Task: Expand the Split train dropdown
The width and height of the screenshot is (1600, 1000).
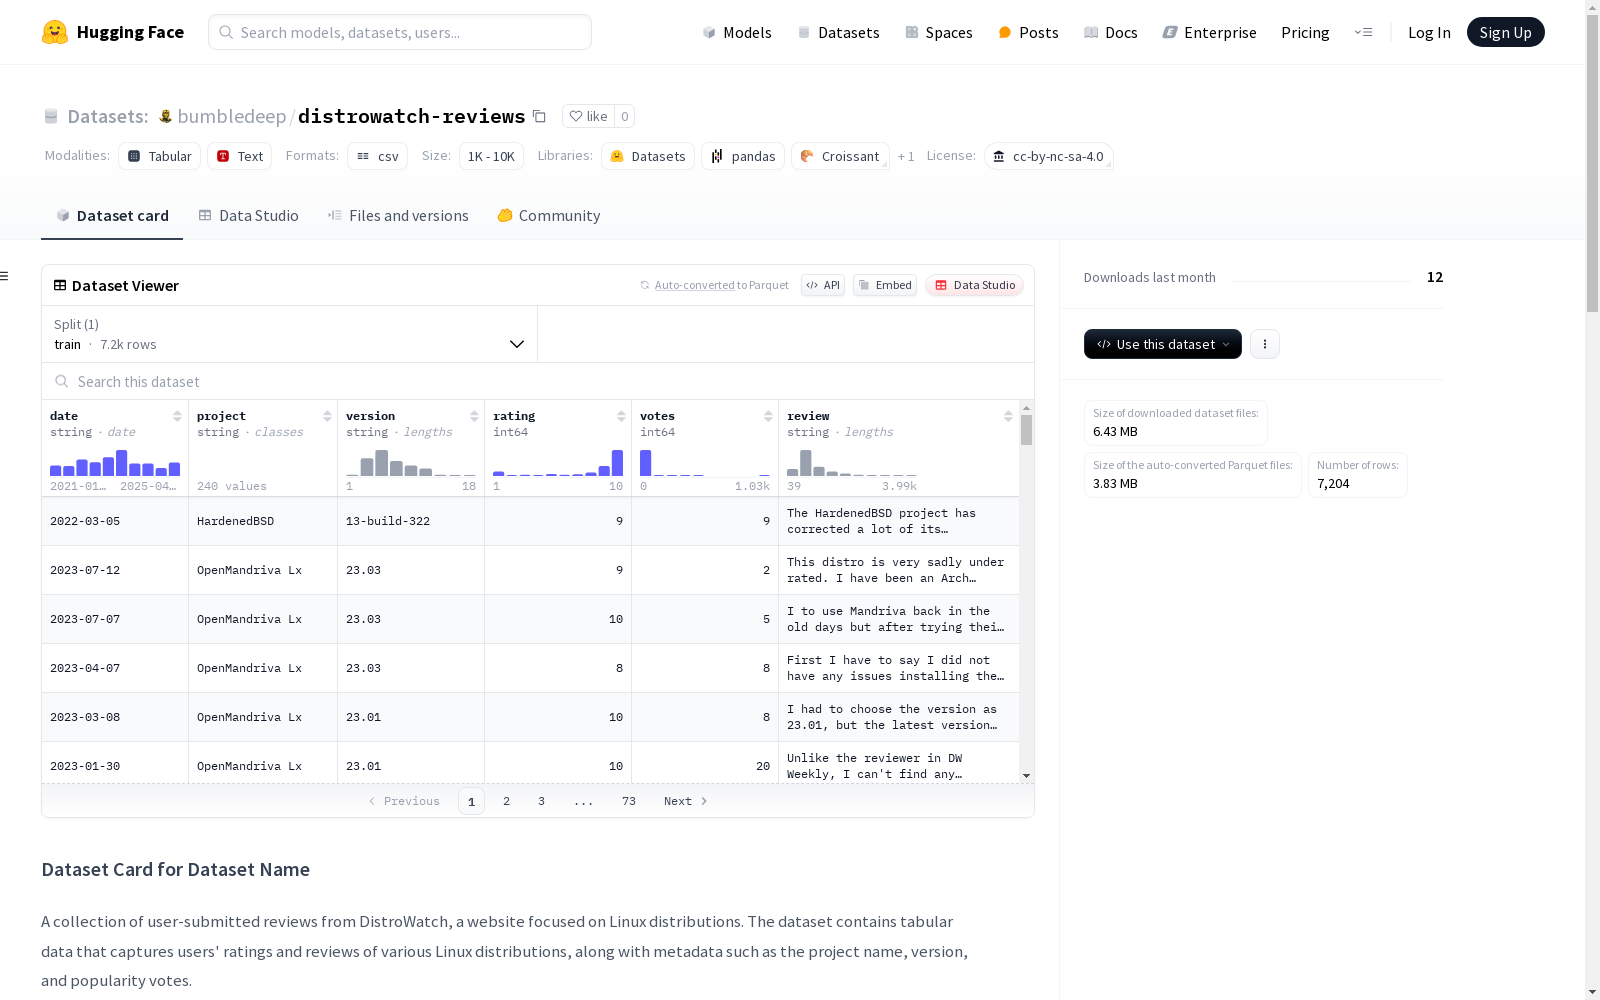Action: pos(289,334)
